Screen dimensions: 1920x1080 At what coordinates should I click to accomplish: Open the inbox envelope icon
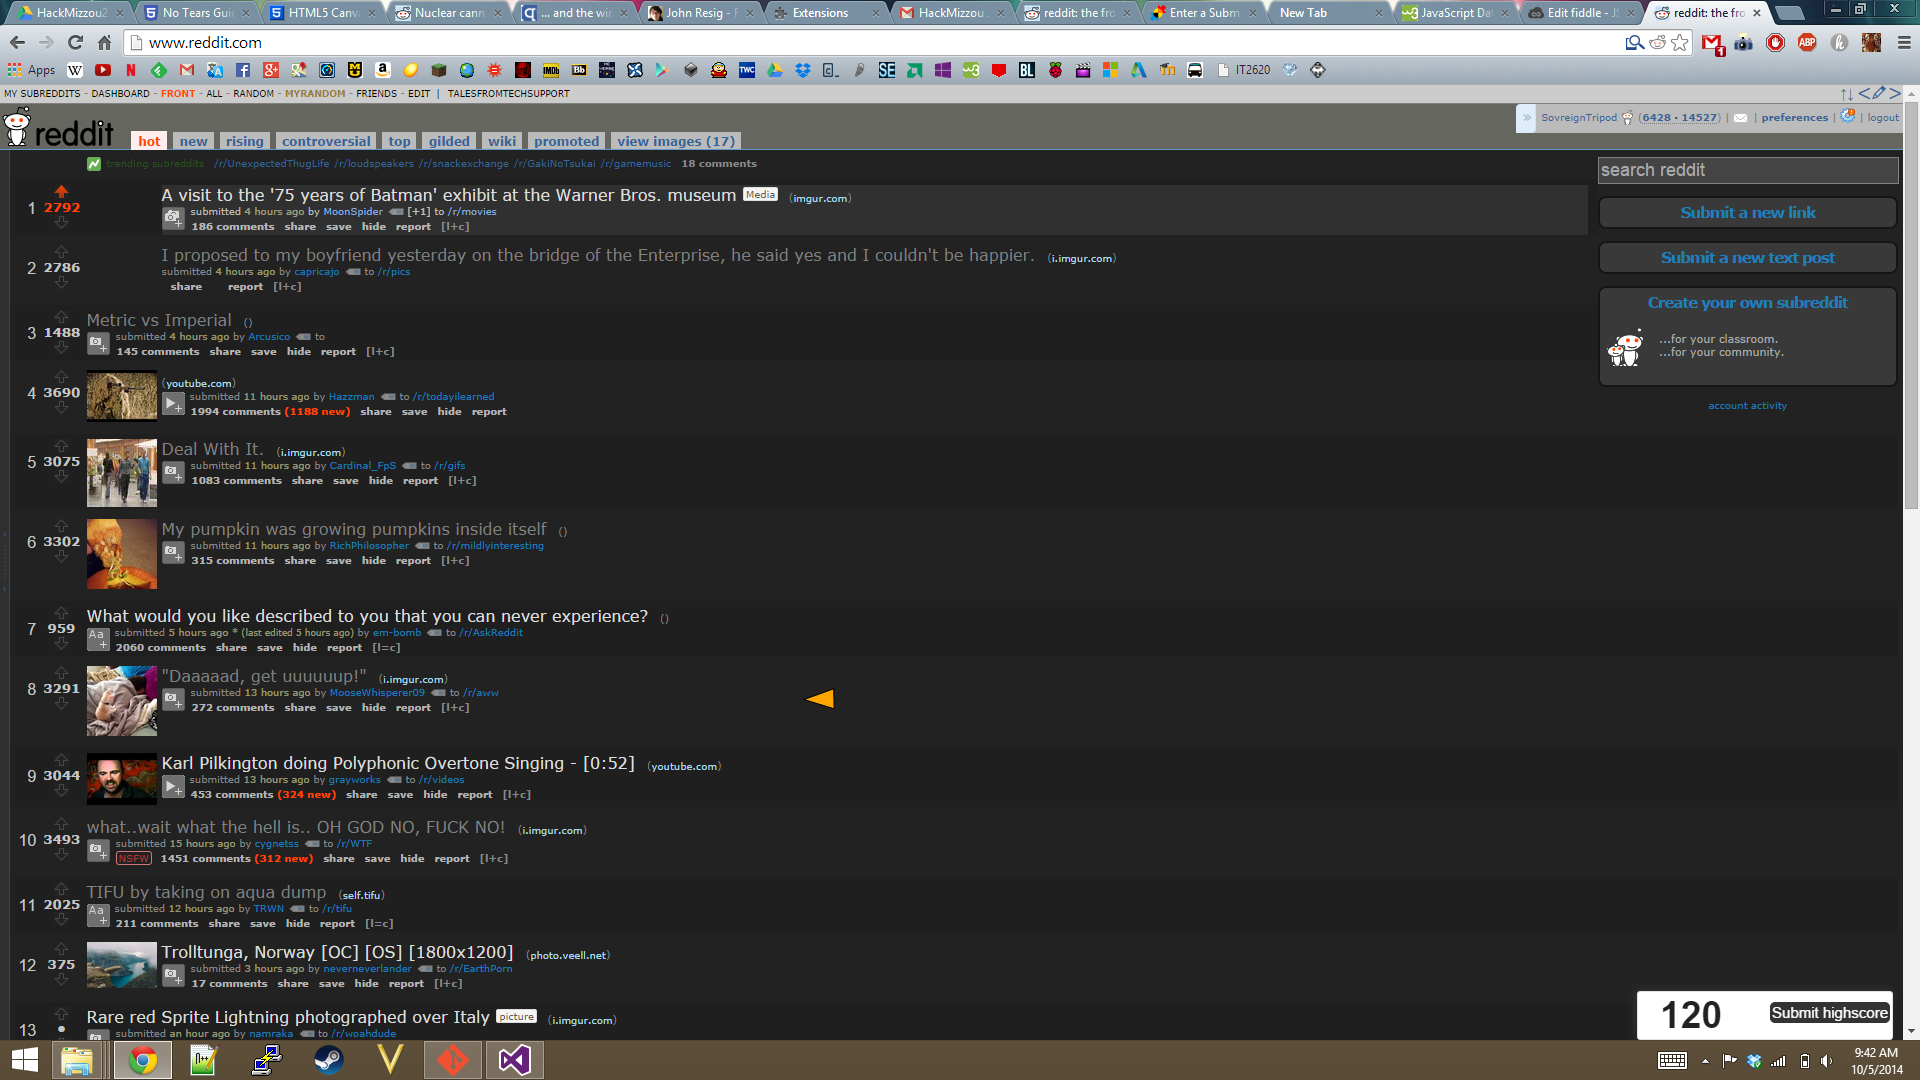pos(1740,118)
